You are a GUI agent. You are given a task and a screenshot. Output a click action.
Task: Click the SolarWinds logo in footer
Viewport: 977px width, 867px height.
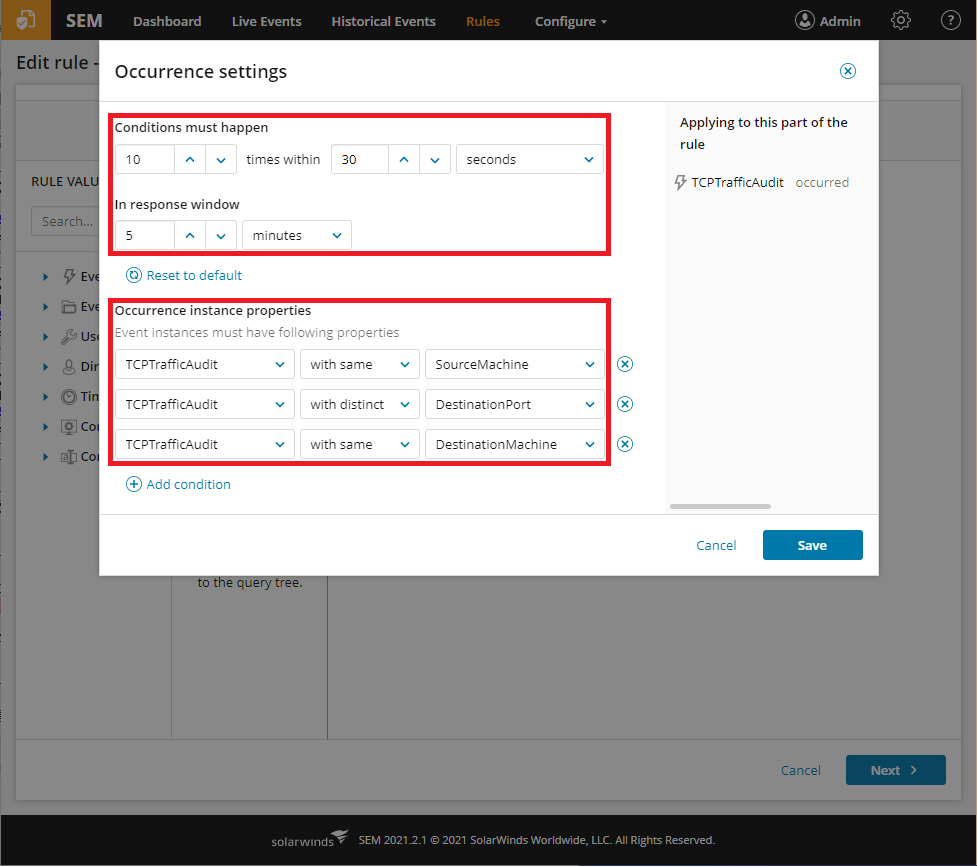(x=310, y=839)
